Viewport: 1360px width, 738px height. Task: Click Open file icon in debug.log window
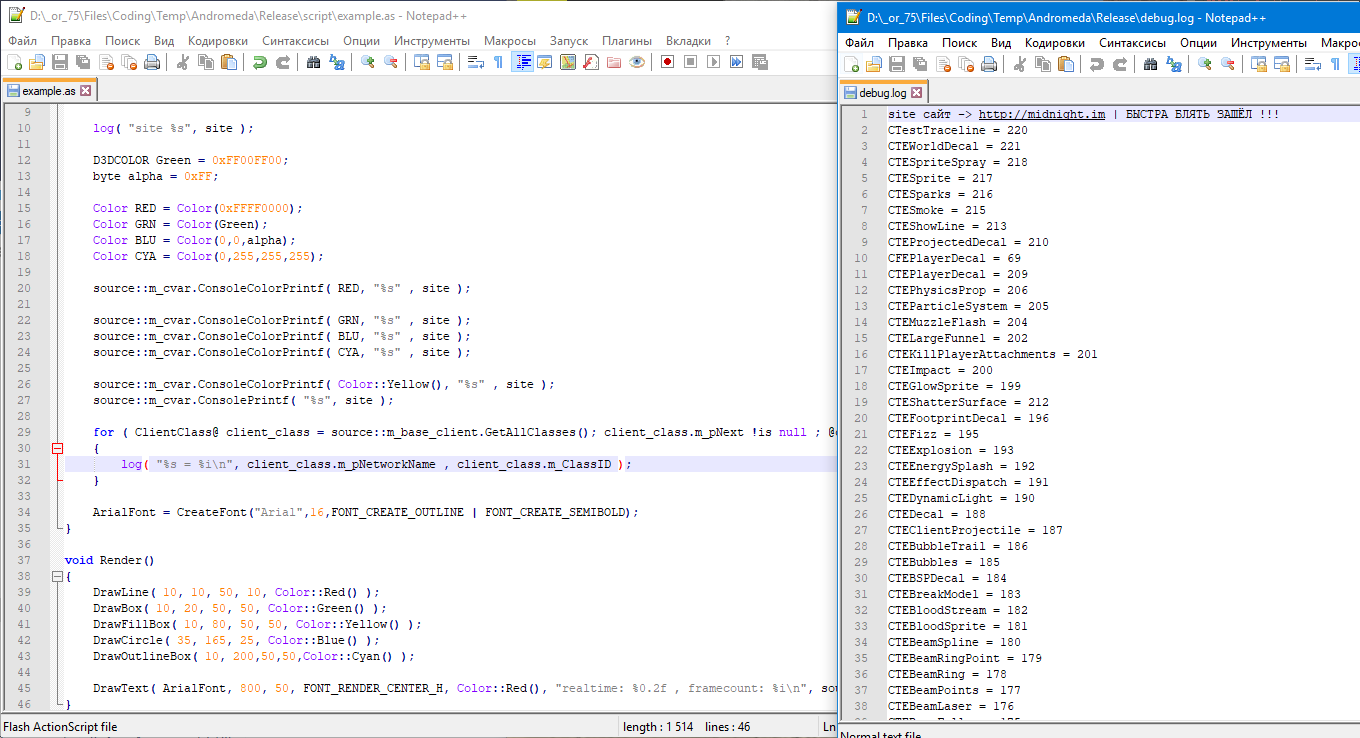[x=874, y=64]
